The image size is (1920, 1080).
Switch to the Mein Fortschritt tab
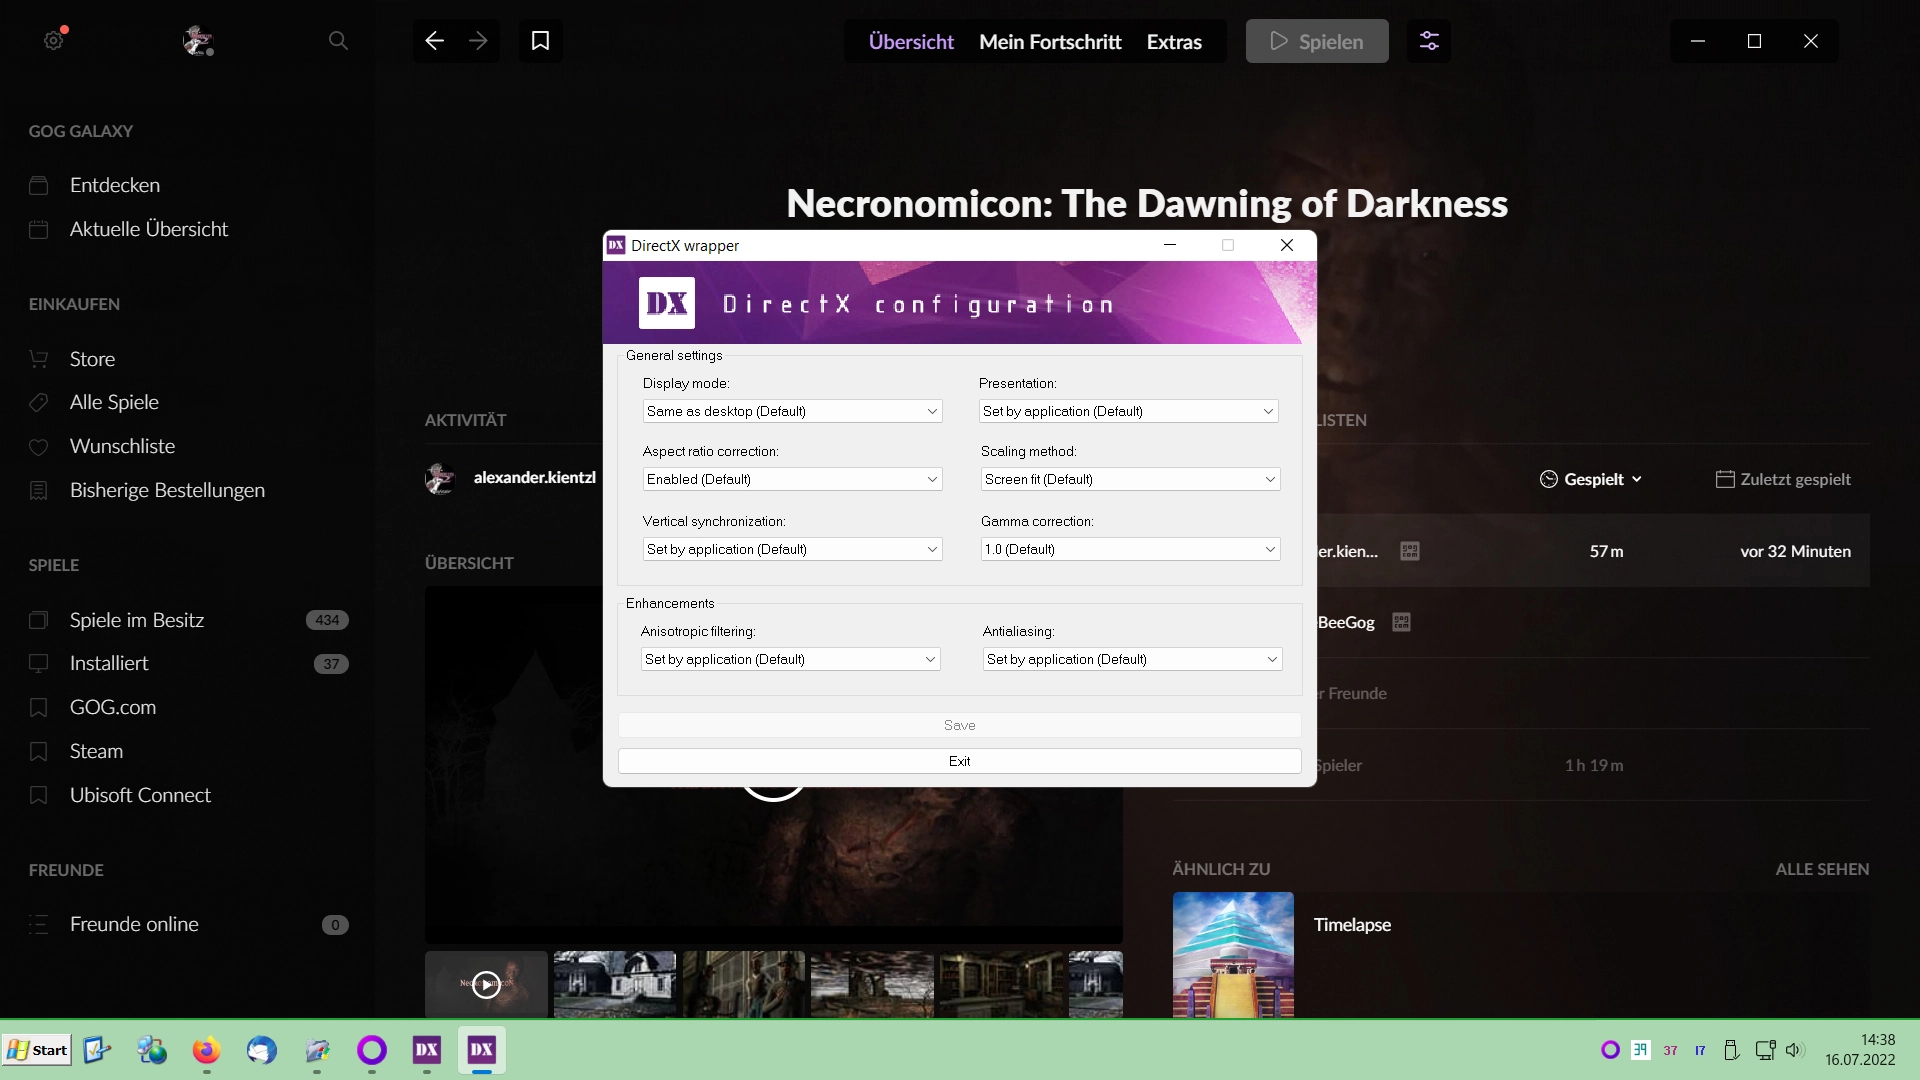pos(1050,42)
